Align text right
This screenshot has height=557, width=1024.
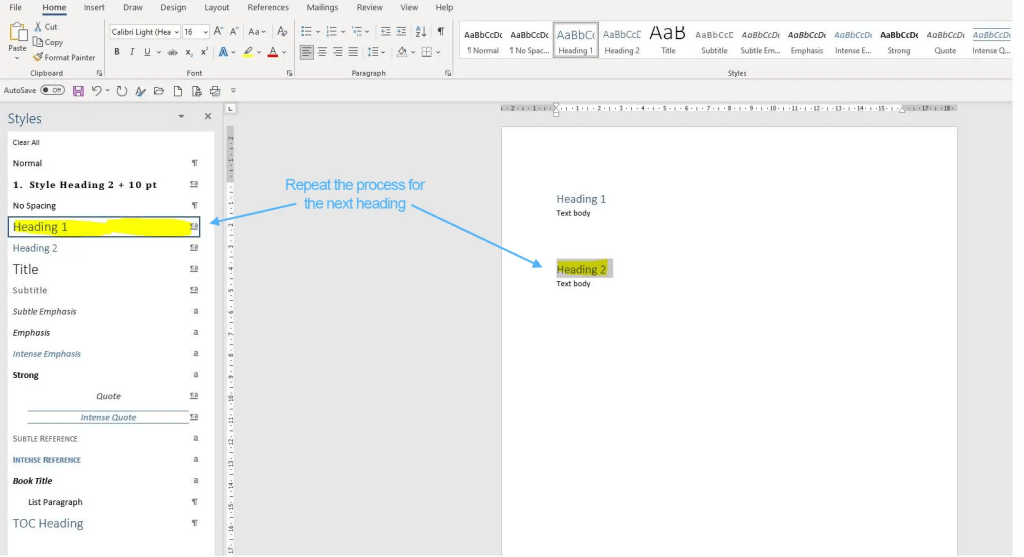pyautogui.click(x=338, y=52)
